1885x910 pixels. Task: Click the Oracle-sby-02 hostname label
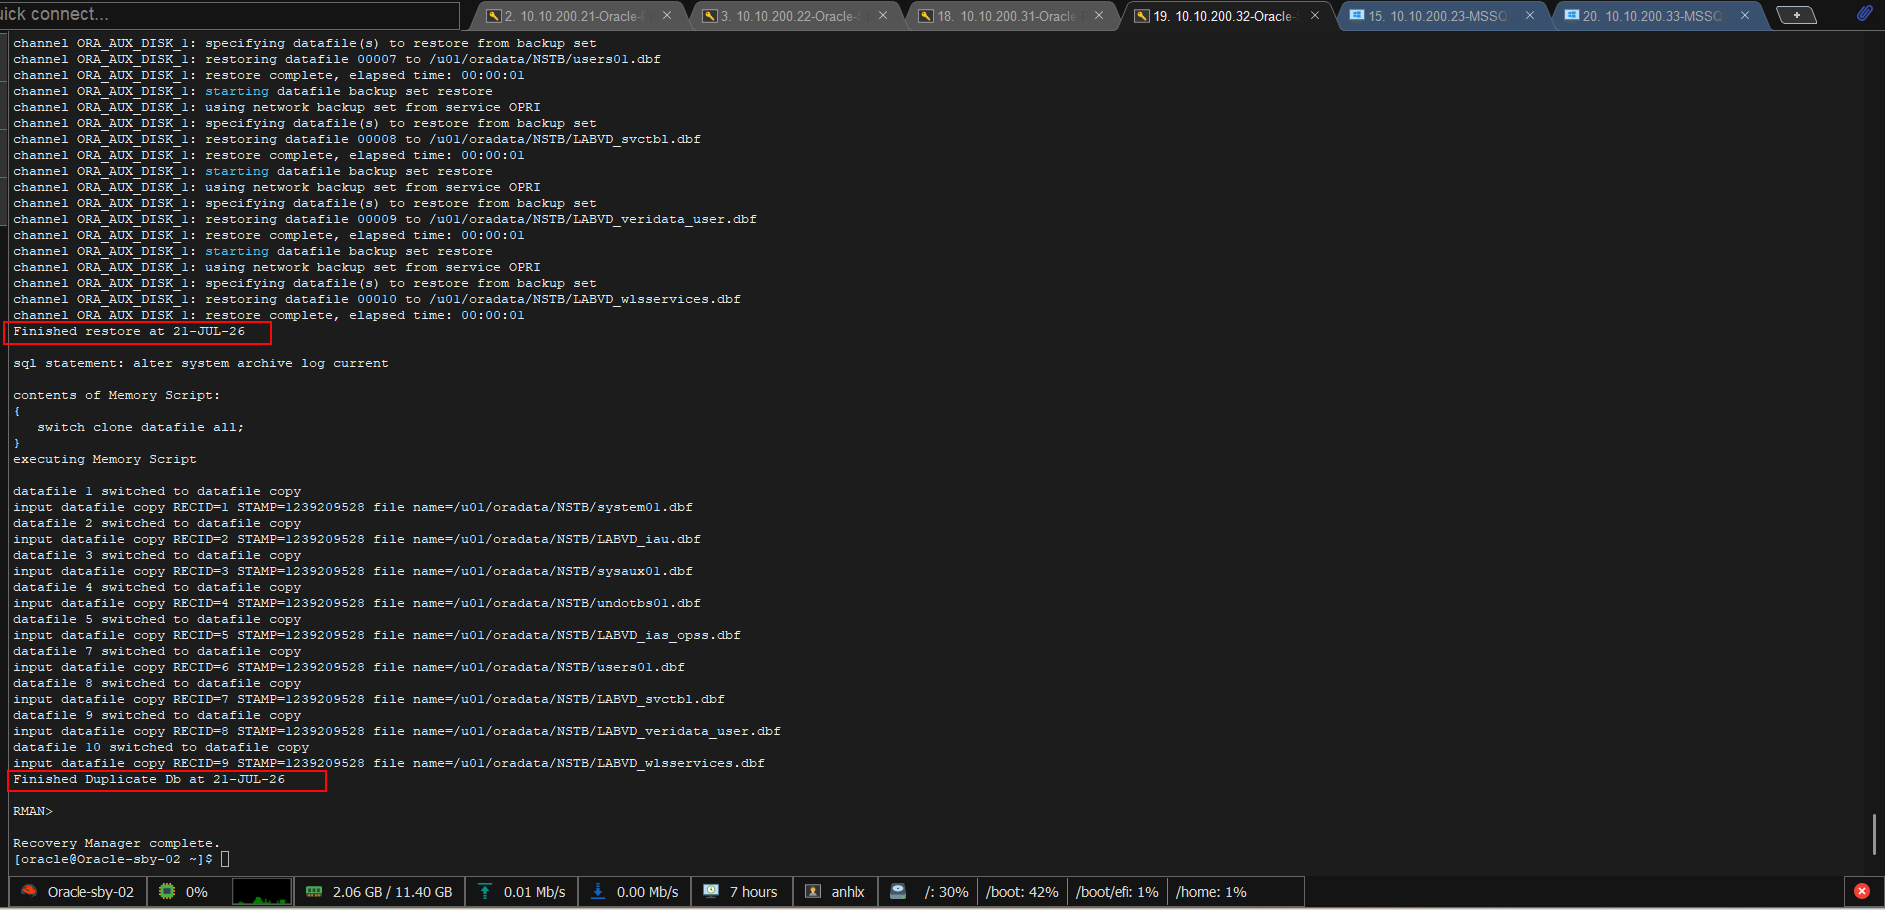coord(91,892)
